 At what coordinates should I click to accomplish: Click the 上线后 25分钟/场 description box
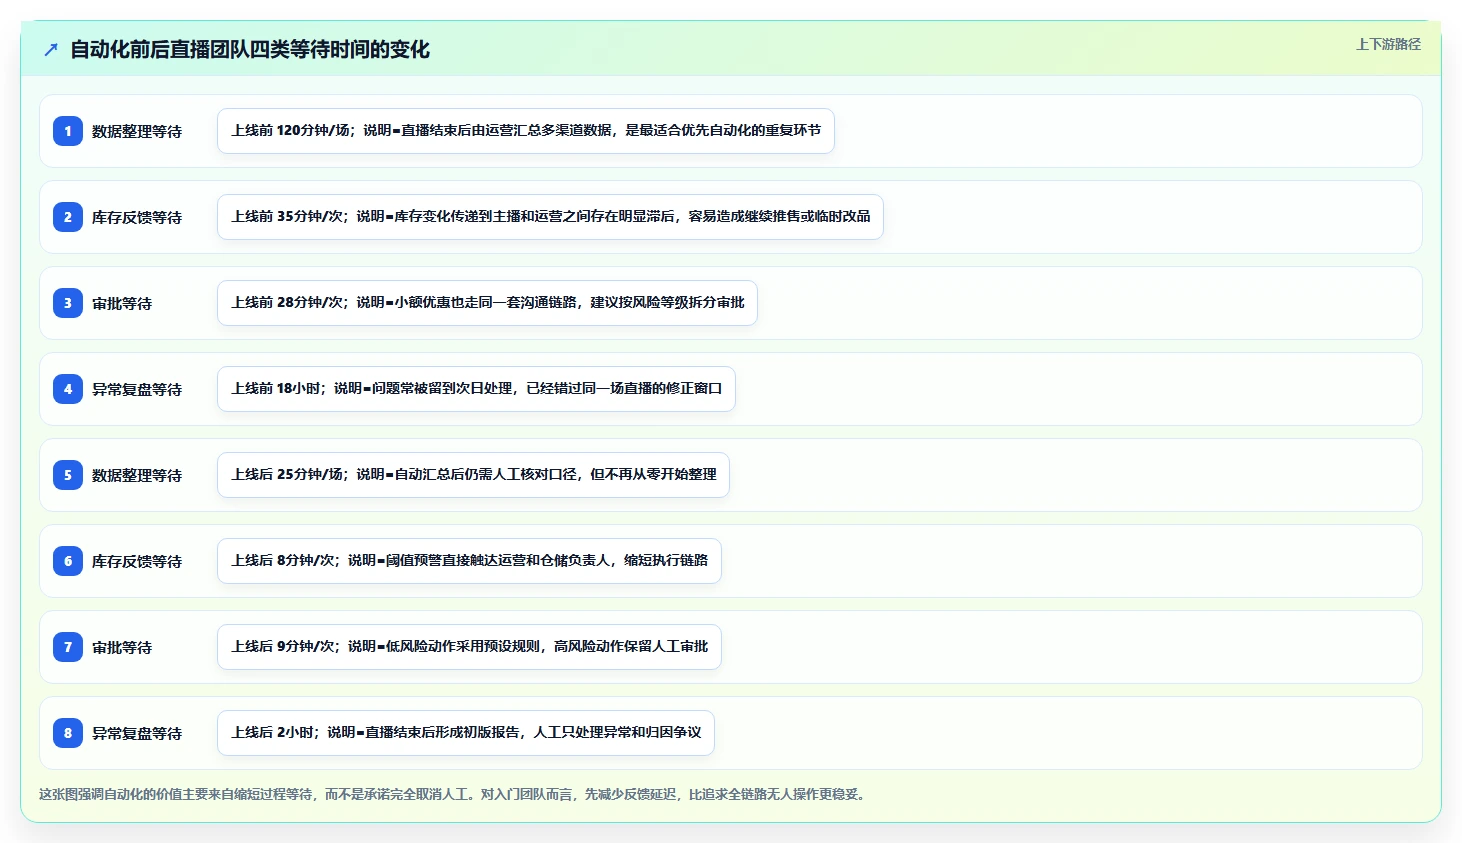click(473, 475)
